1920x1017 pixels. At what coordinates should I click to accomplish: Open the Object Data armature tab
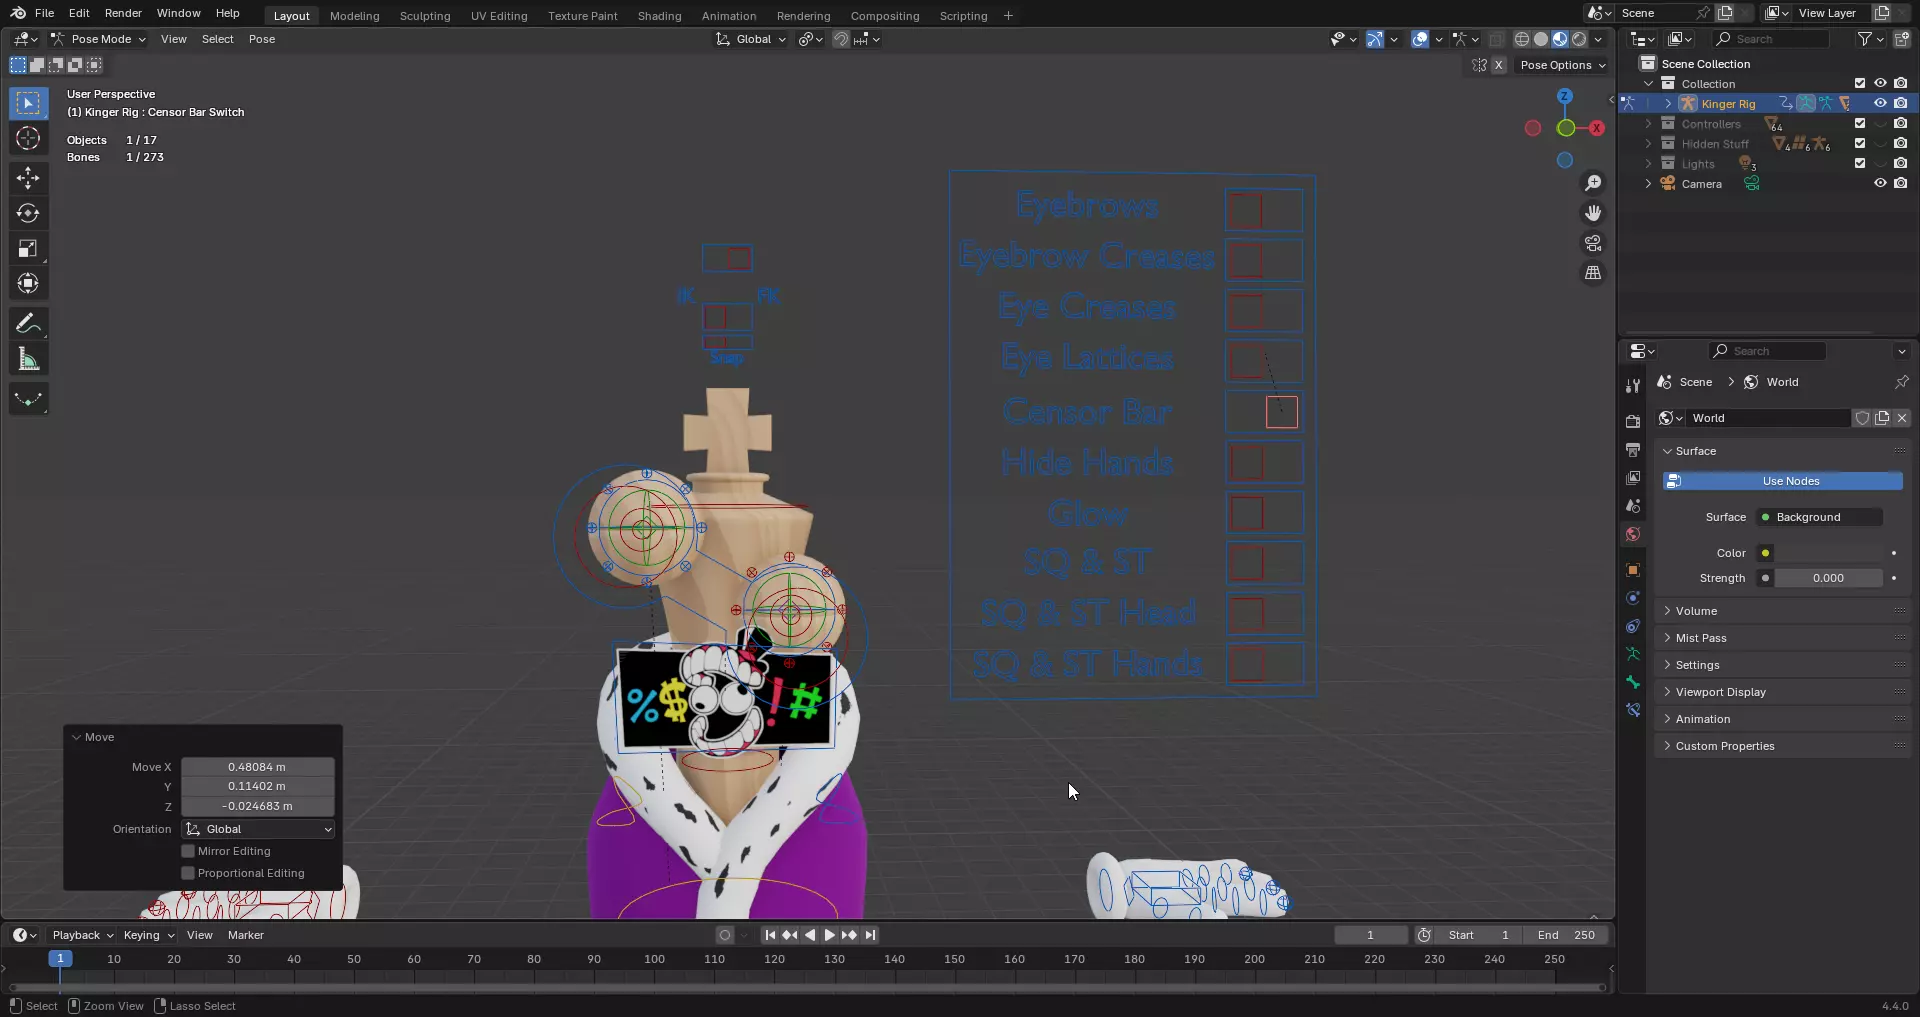(x=1633, y=654)
